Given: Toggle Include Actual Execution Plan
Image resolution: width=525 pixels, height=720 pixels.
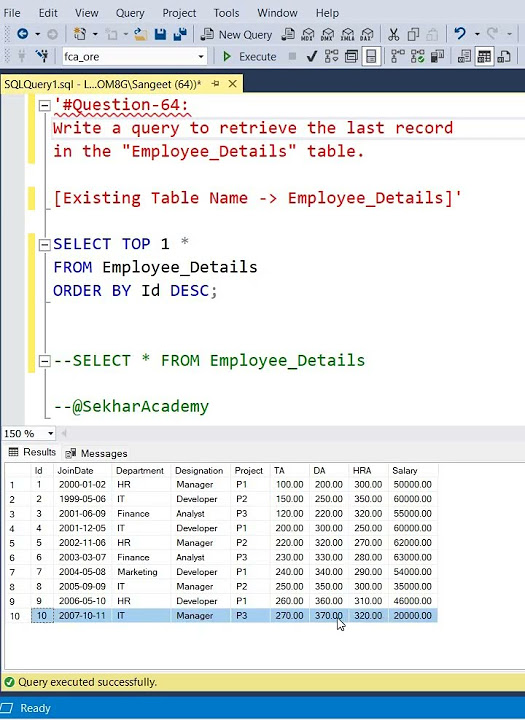Looking at the screenshot, I should pos(397,56).
